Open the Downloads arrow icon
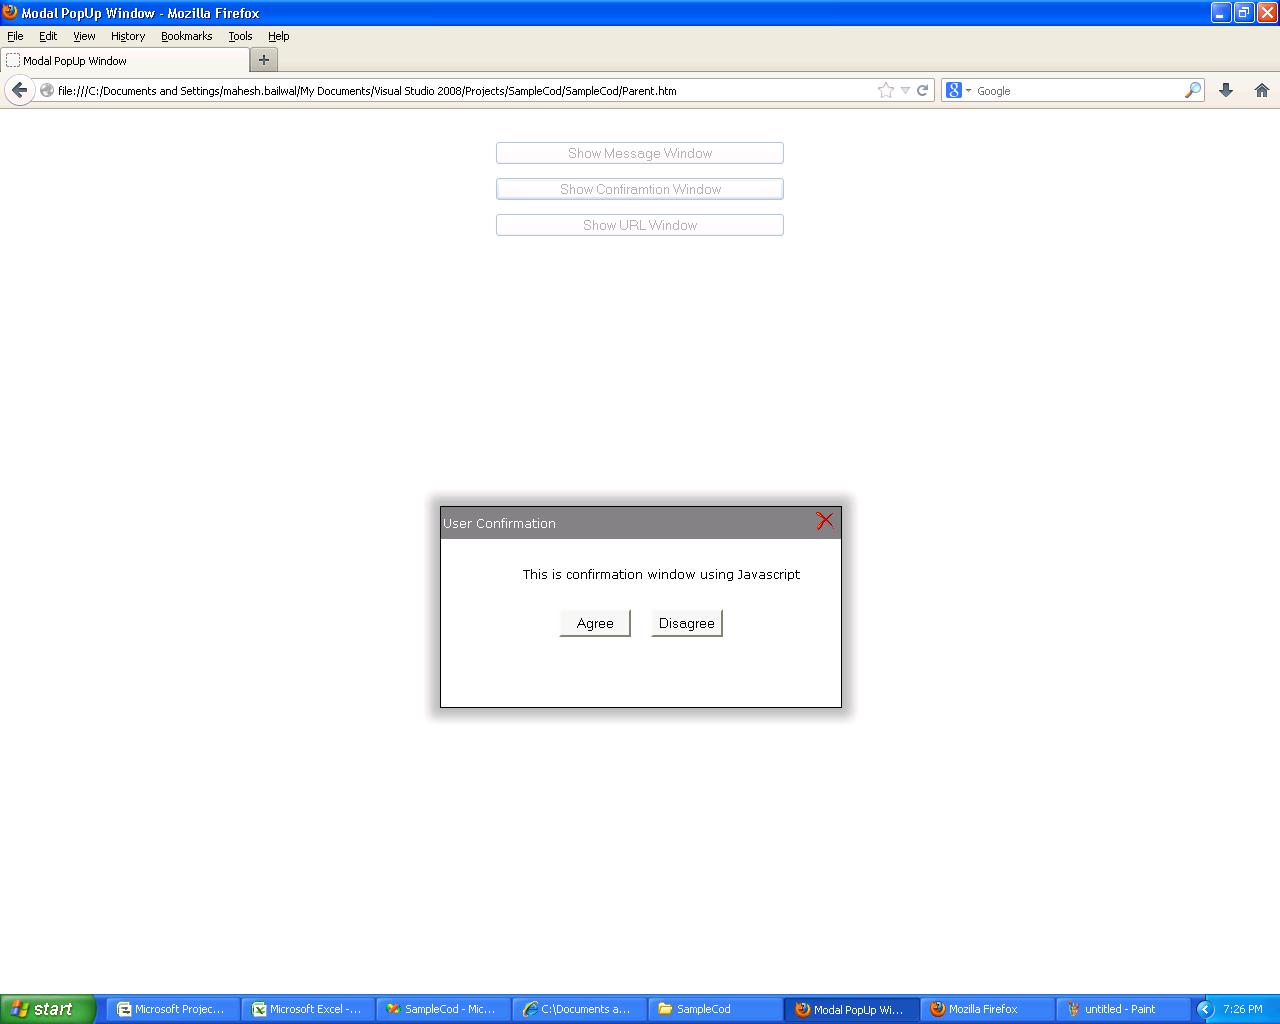The image size is (1280, 1024). click(1226, 90)
